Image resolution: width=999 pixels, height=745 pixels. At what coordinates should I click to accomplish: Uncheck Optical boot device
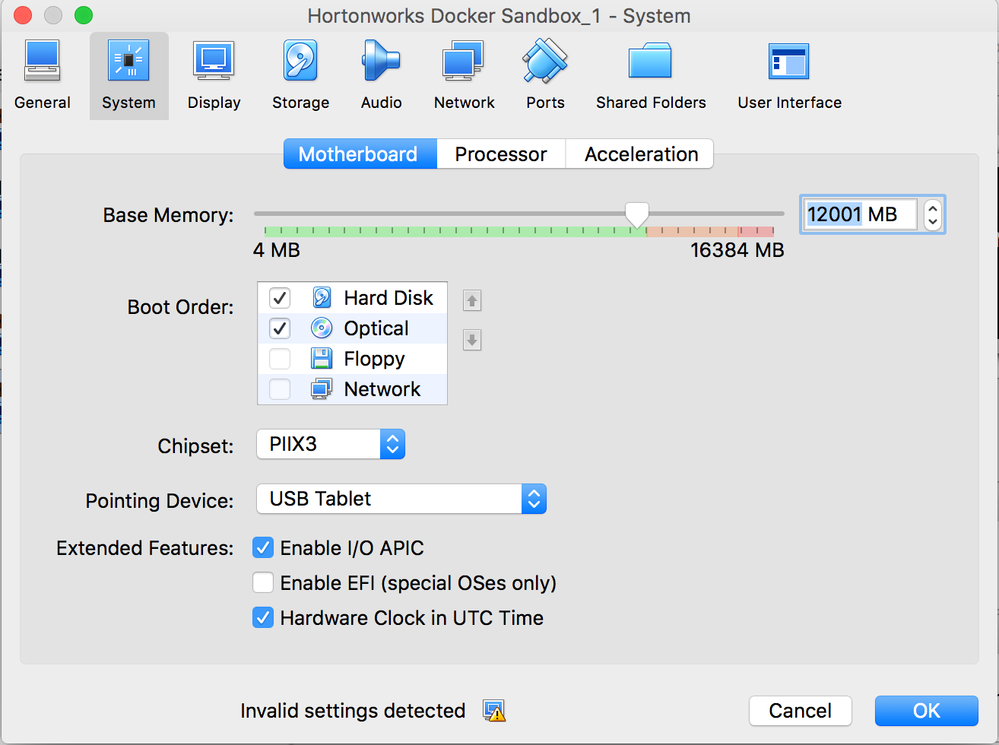click(x=280, y=328)
